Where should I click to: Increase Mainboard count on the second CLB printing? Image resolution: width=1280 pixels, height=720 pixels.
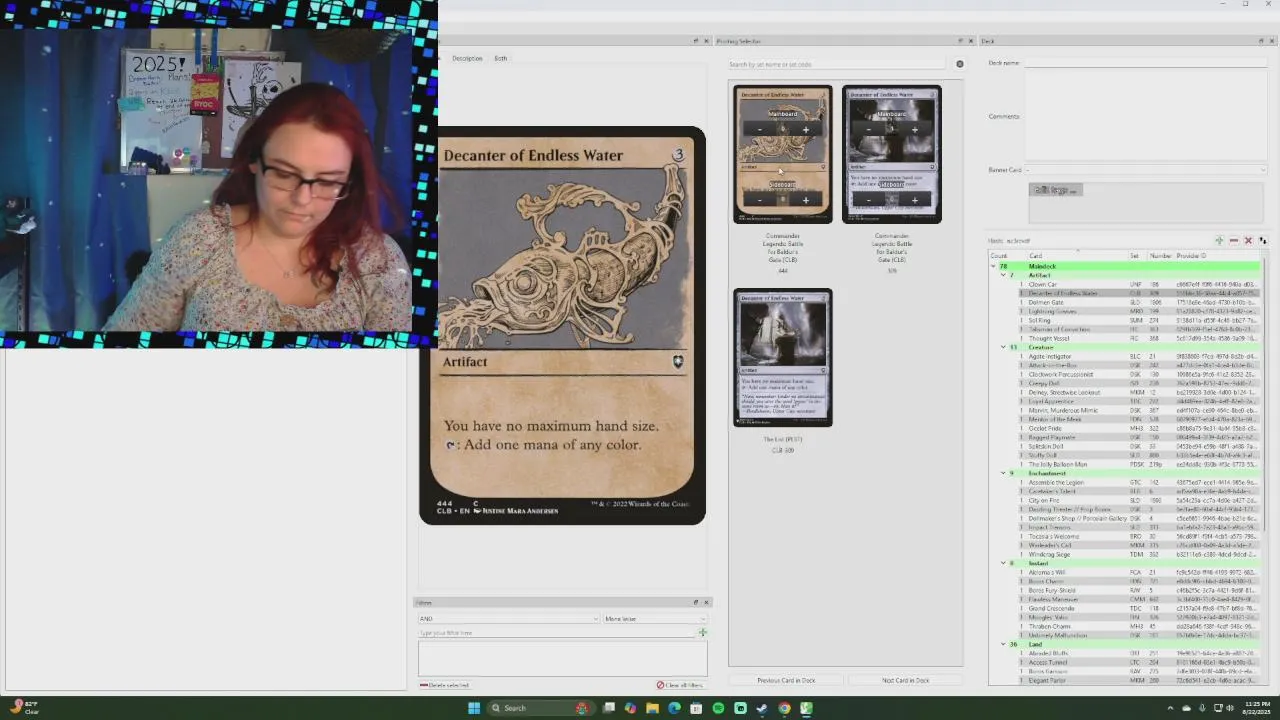(x=914, y=129)
